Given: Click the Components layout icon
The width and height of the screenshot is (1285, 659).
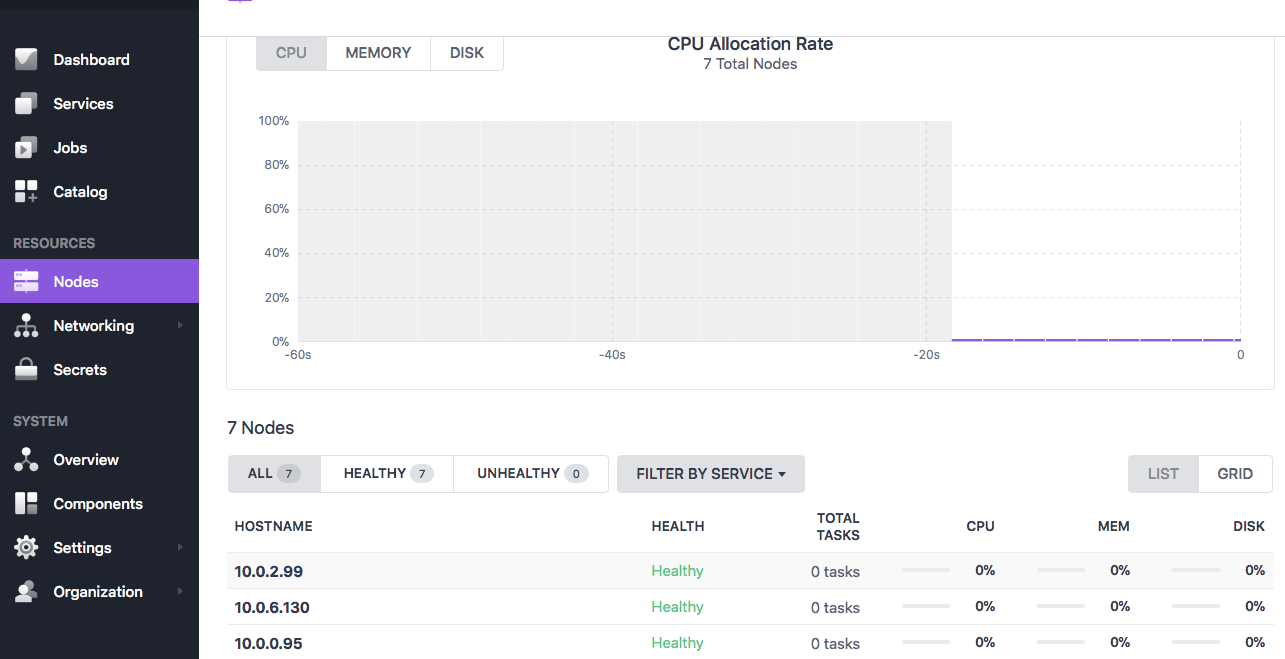Looking at the screenshot, I should click(x=26, y=504).
